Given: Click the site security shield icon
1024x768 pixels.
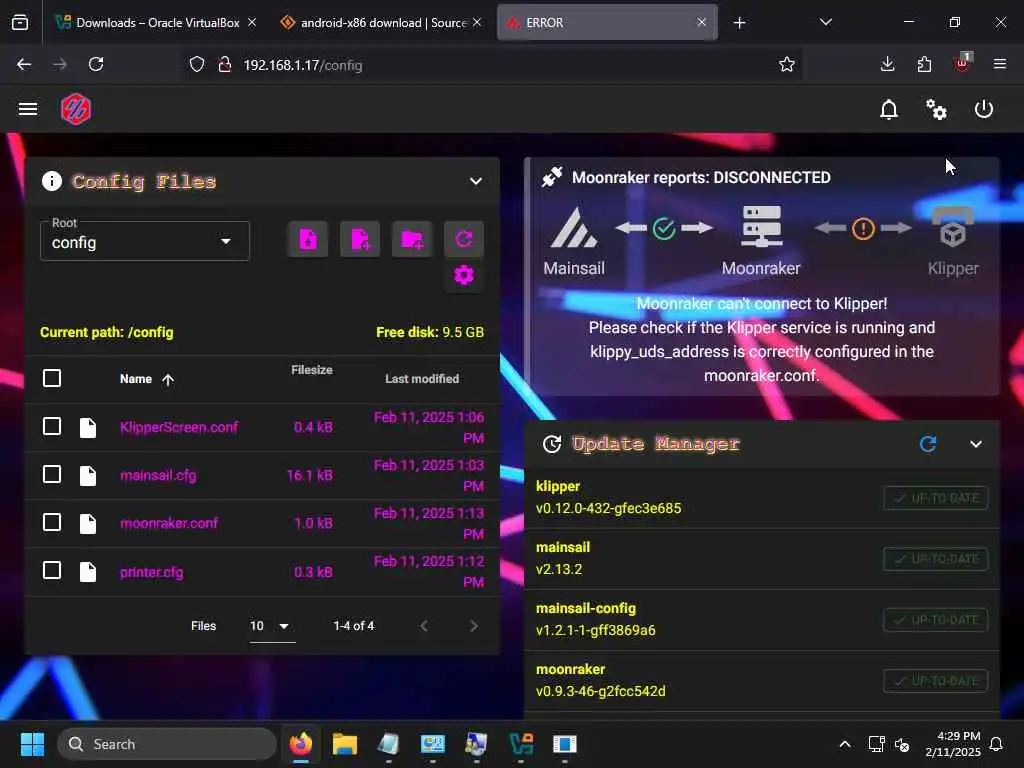Looking at the screenshot, I should (197, 65).
